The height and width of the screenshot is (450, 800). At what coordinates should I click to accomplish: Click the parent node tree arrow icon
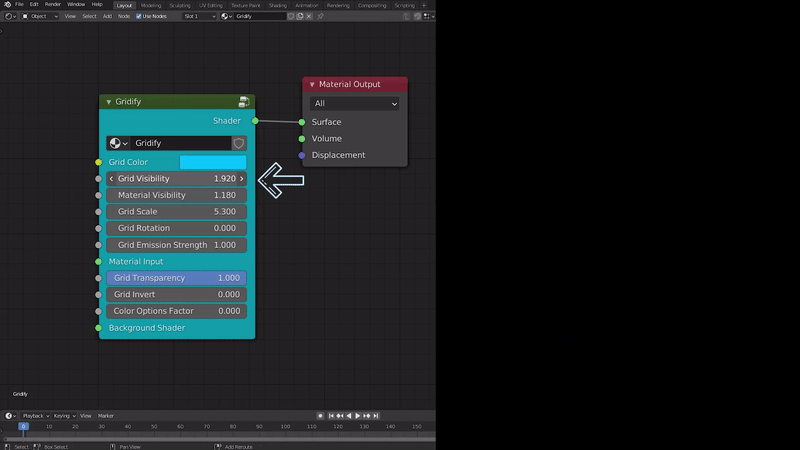tap(406, 16)
